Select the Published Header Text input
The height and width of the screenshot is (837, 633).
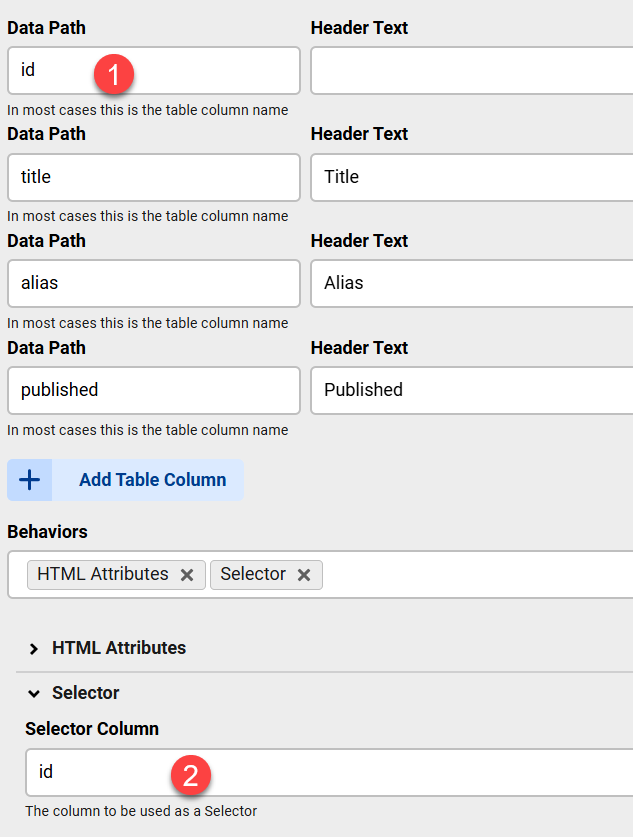coord(470,390)
